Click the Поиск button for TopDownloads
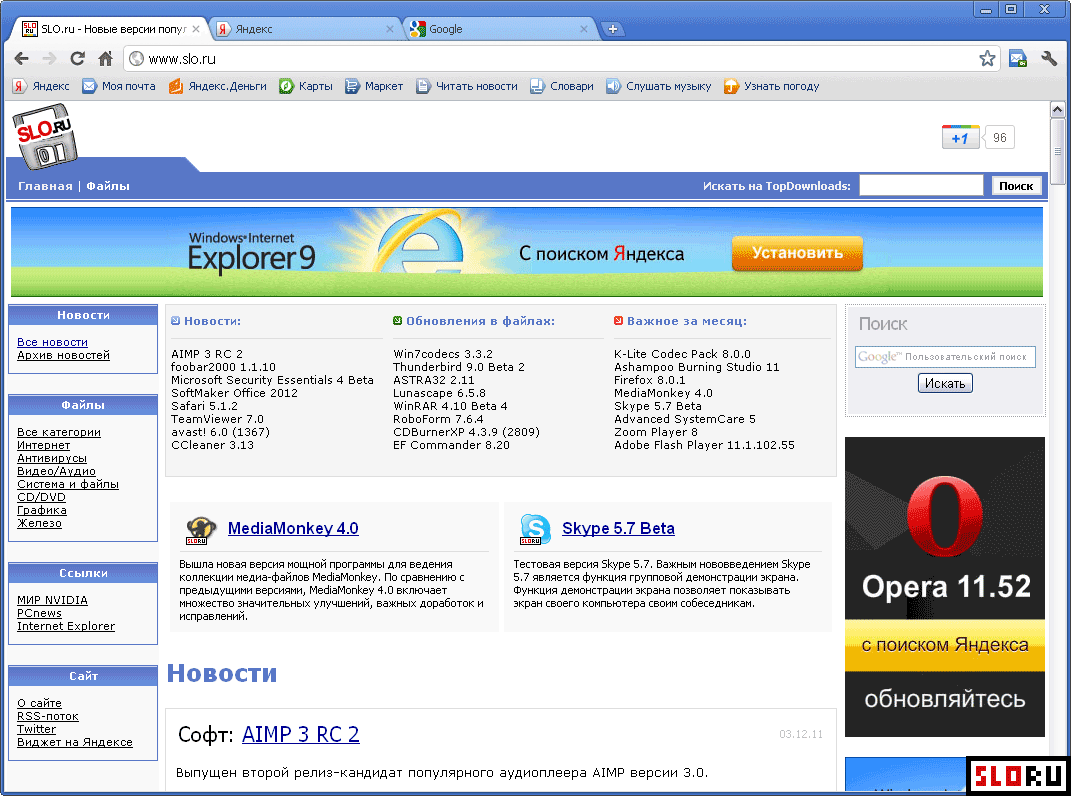 click(1016, 186)
